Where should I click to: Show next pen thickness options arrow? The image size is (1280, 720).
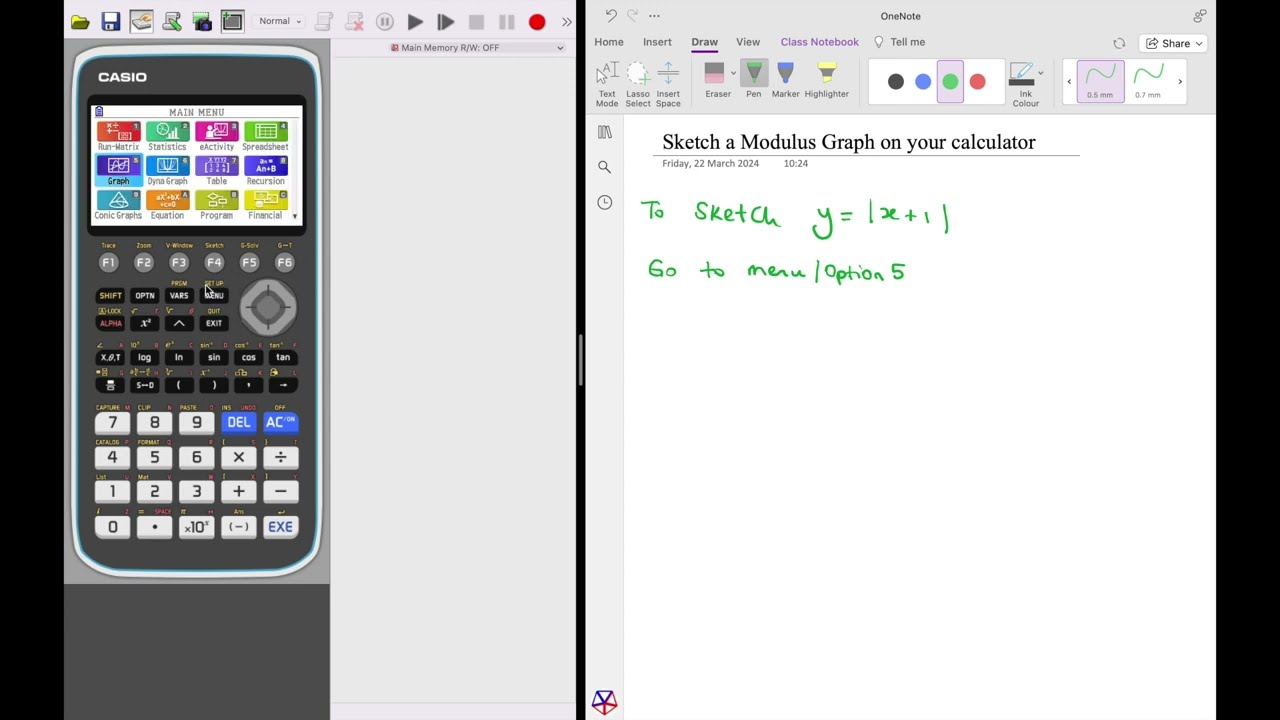tap(1180, 82)
